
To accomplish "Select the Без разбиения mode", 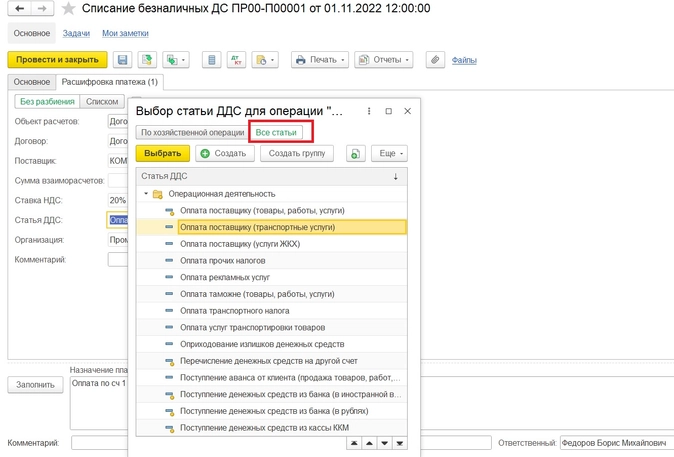I will (x=46, y=101).
